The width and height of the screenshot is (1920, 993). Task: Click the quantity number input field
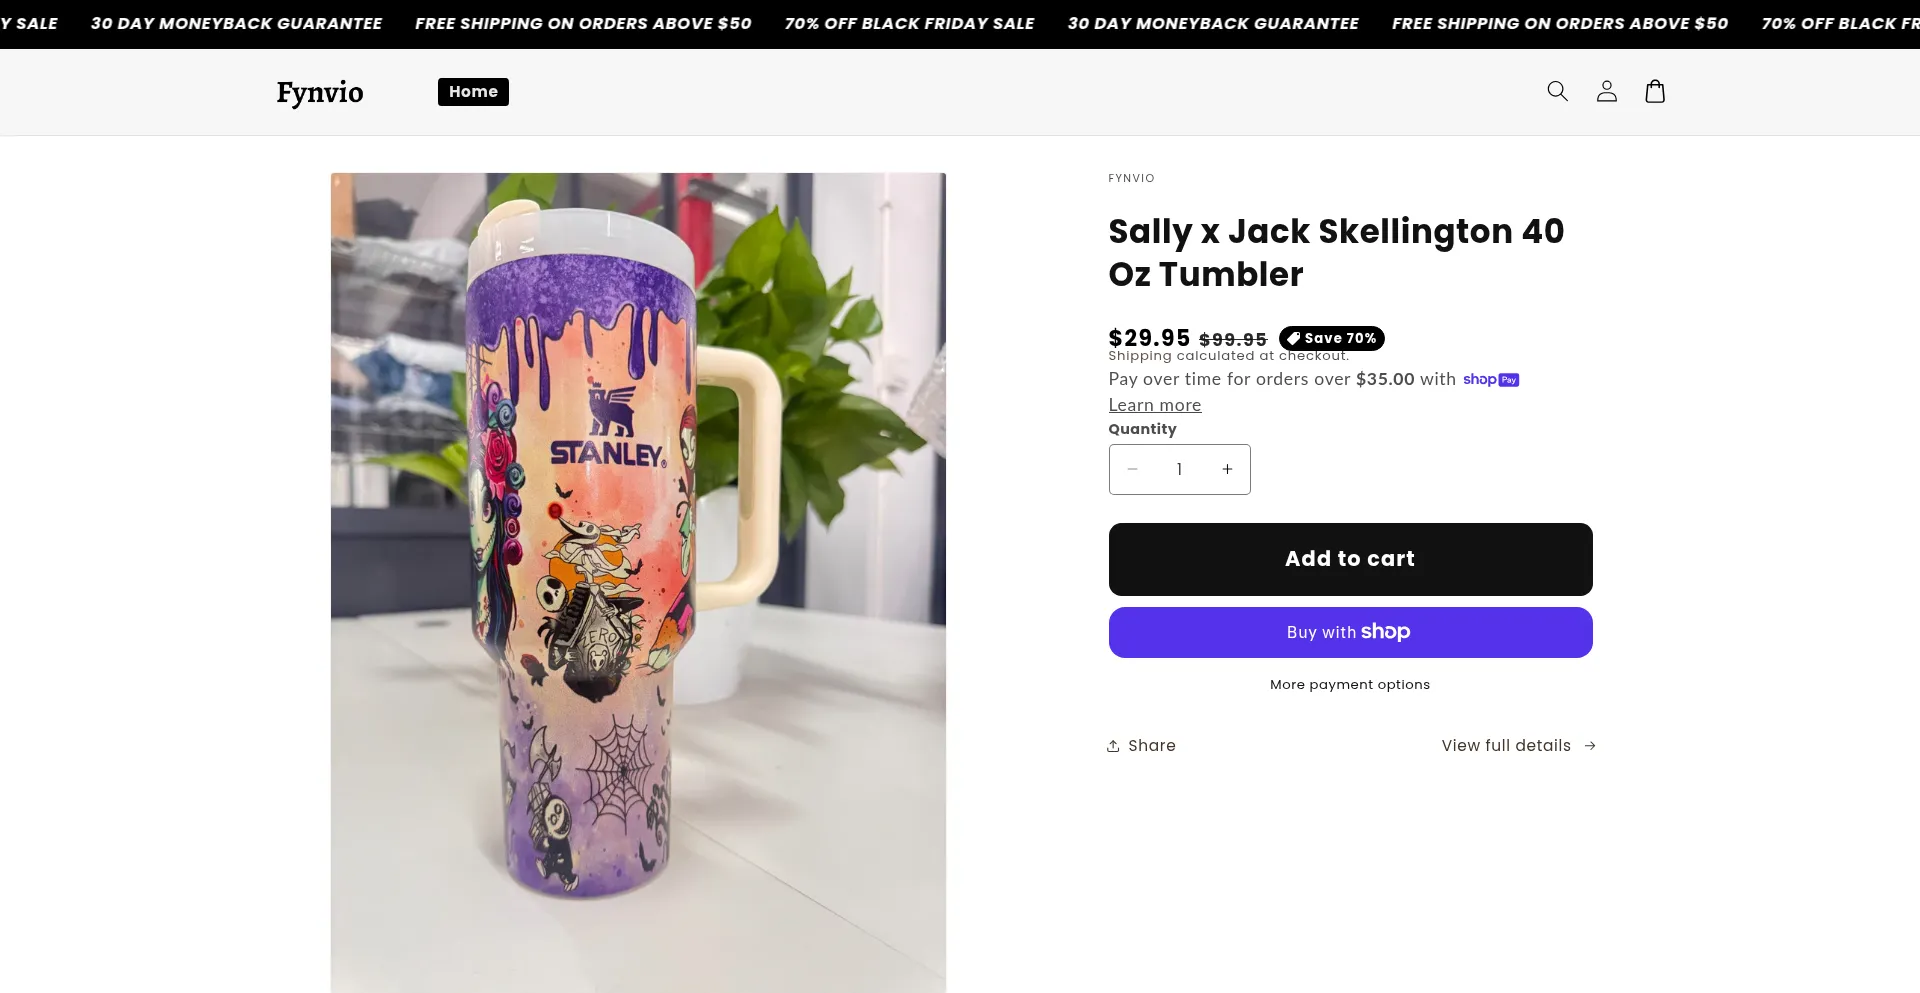[x=1179, y=469]
